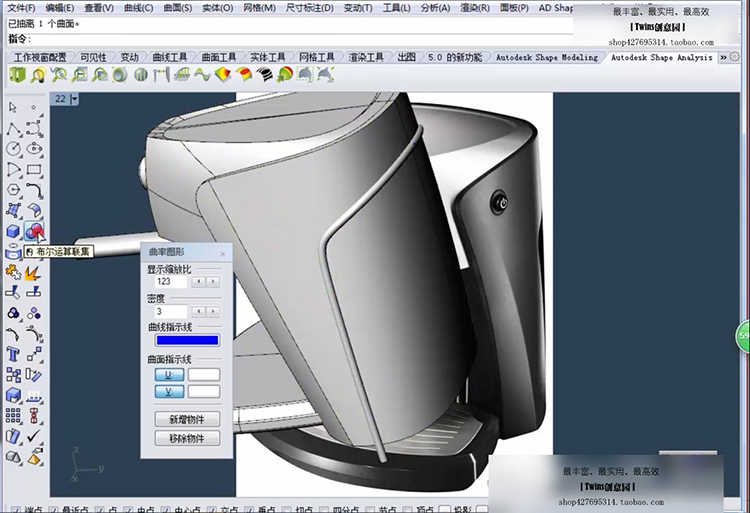Screen dimensions: 750x513
Task: Open the white color swatch beside V
Action: click(204, 392)
